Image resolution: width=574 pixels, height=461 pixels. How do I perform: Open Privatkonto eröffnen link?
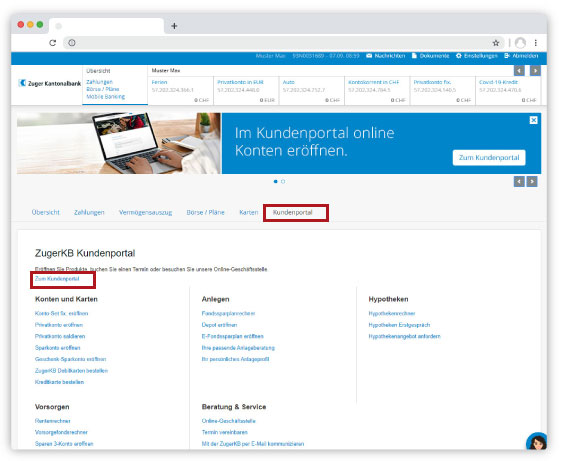59,325
